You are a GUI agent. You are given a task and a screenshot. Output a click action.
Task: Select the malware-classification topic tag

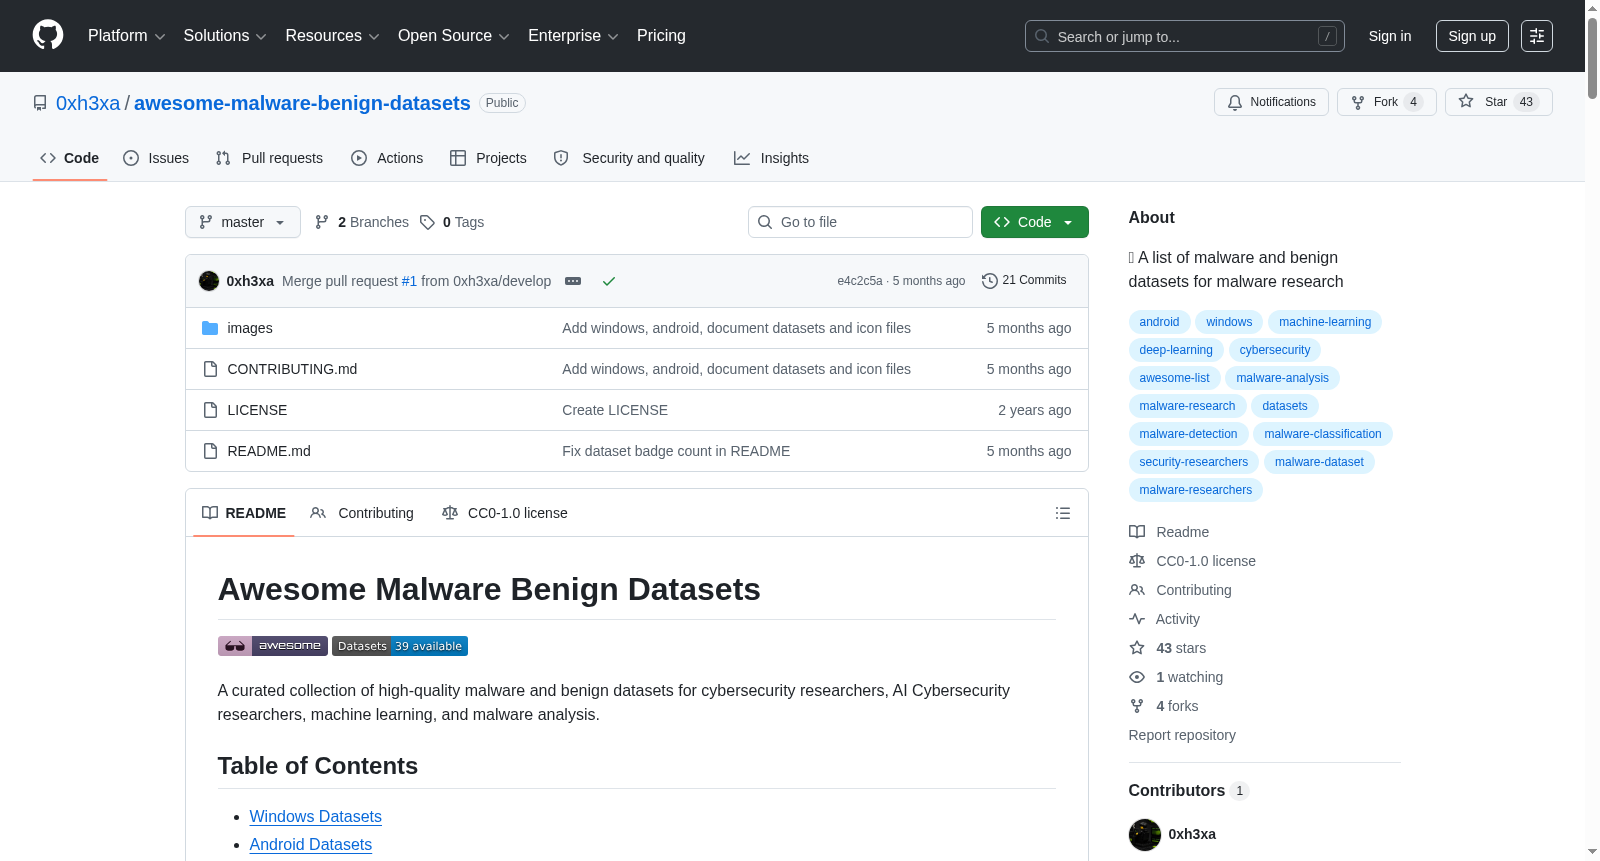(x=1323, y=434)
